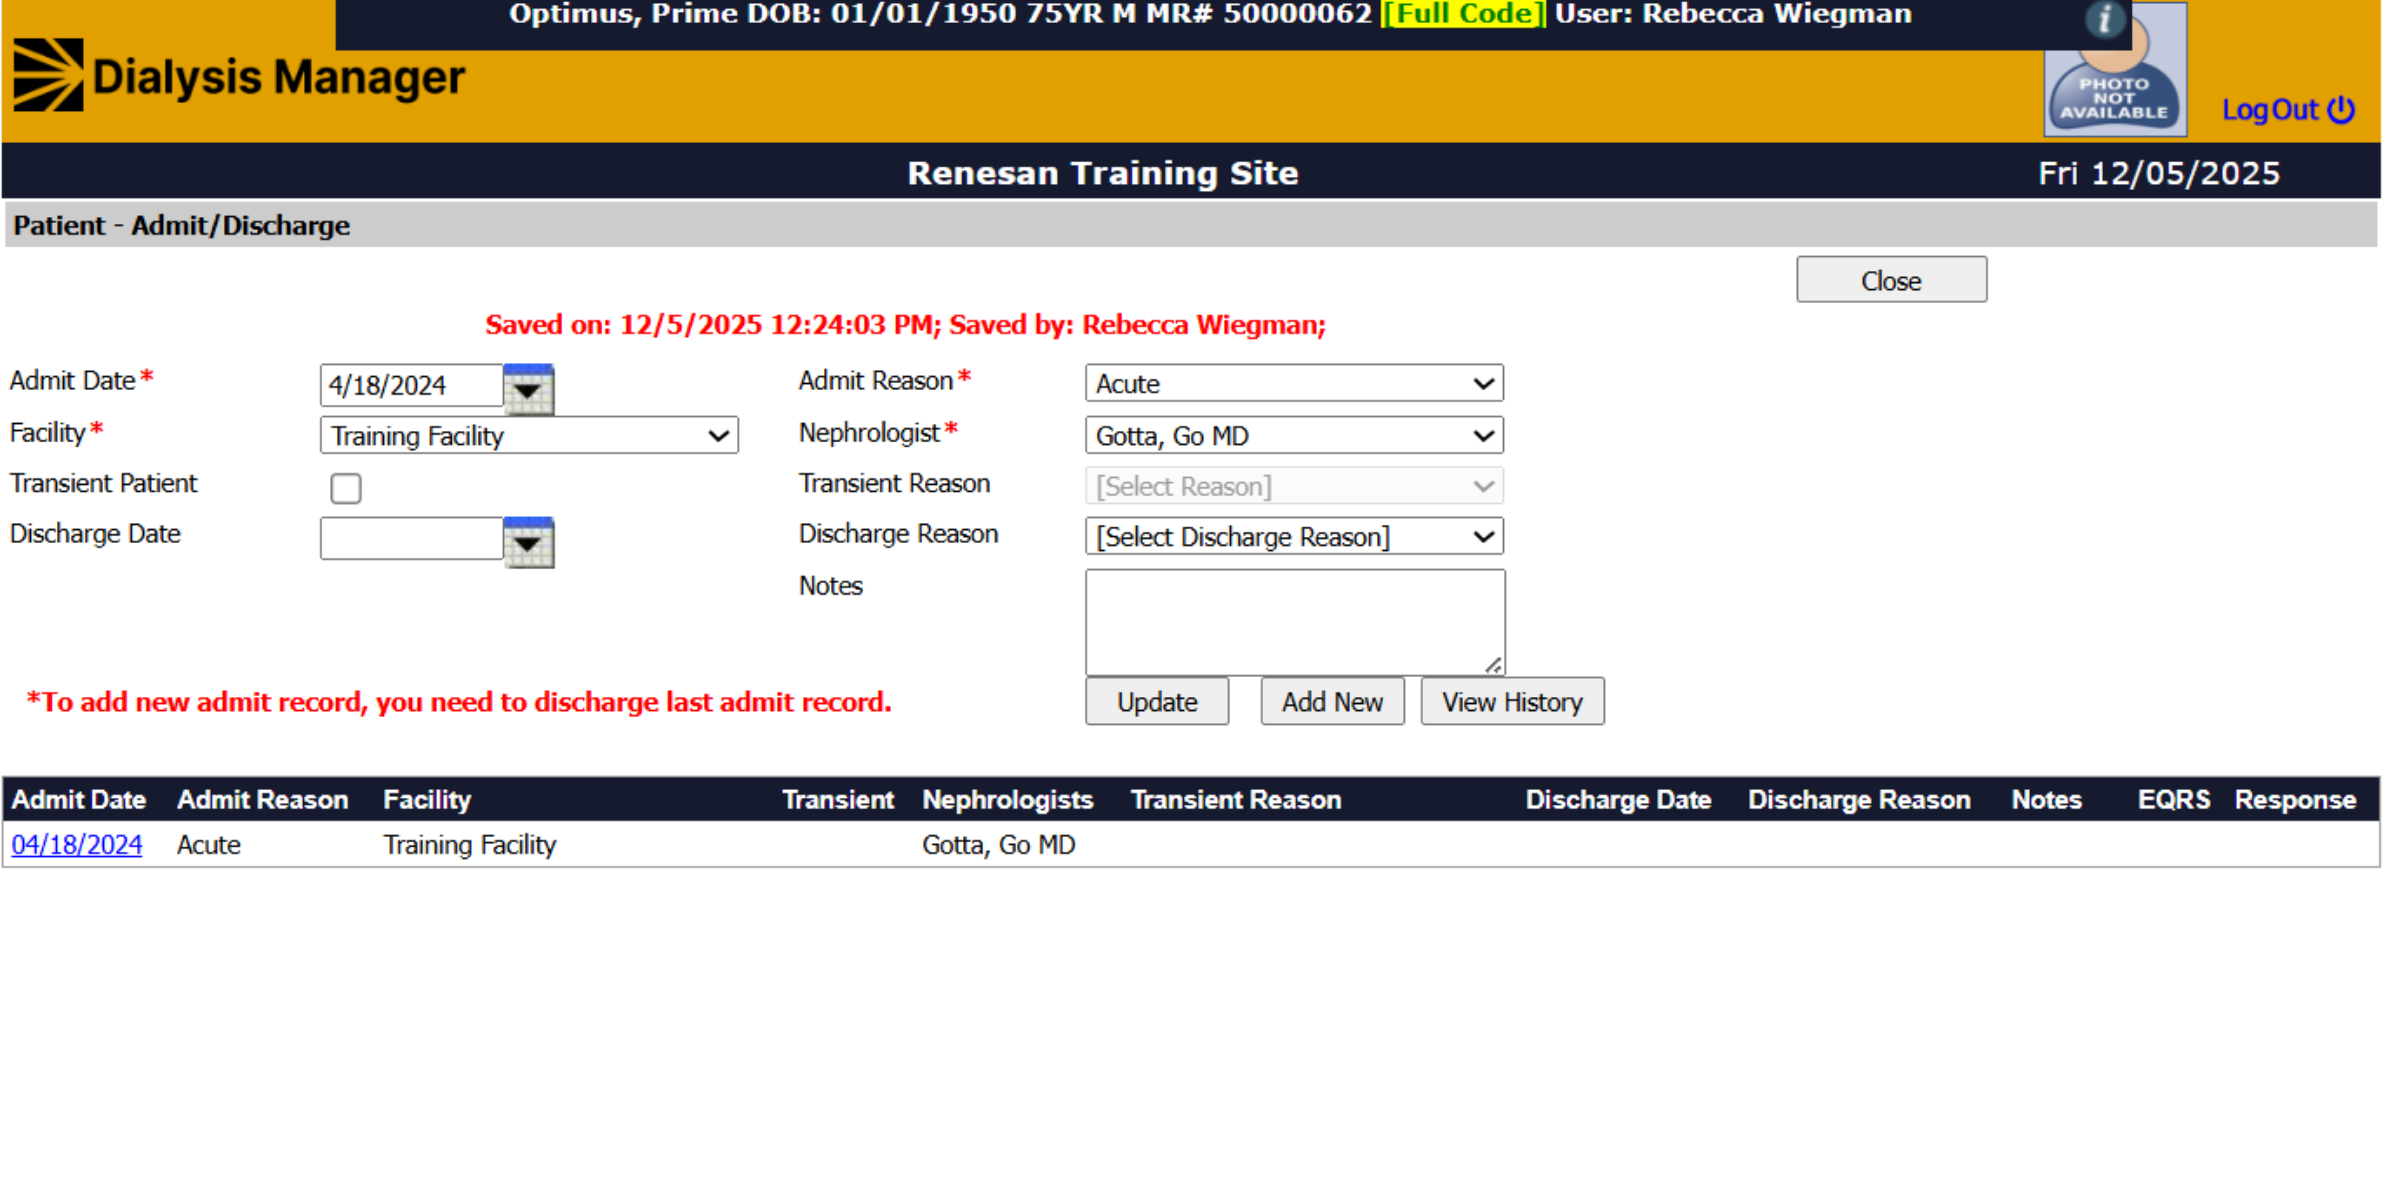The image size is (2400, 1187).
Task: Log out of Dialysis Manager
Action: (x=2288, y=110)
